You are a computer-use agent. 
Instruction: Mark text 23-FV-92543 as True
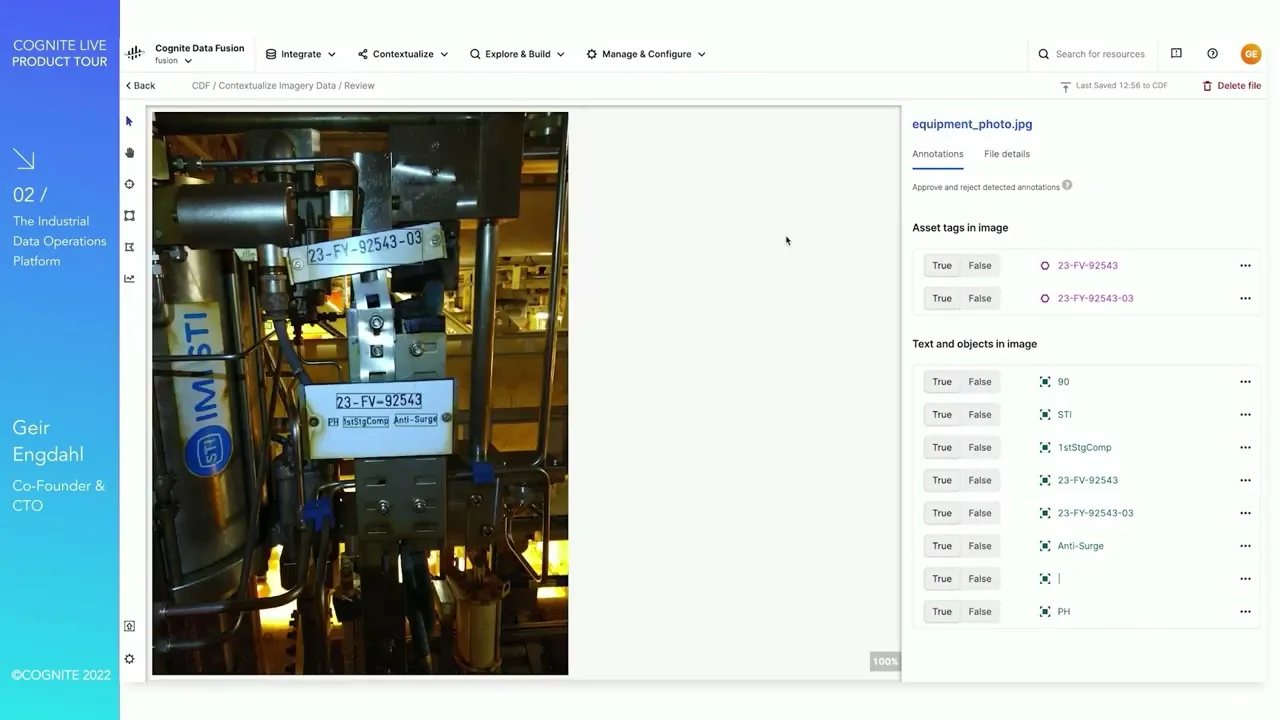tap(942, 480)
